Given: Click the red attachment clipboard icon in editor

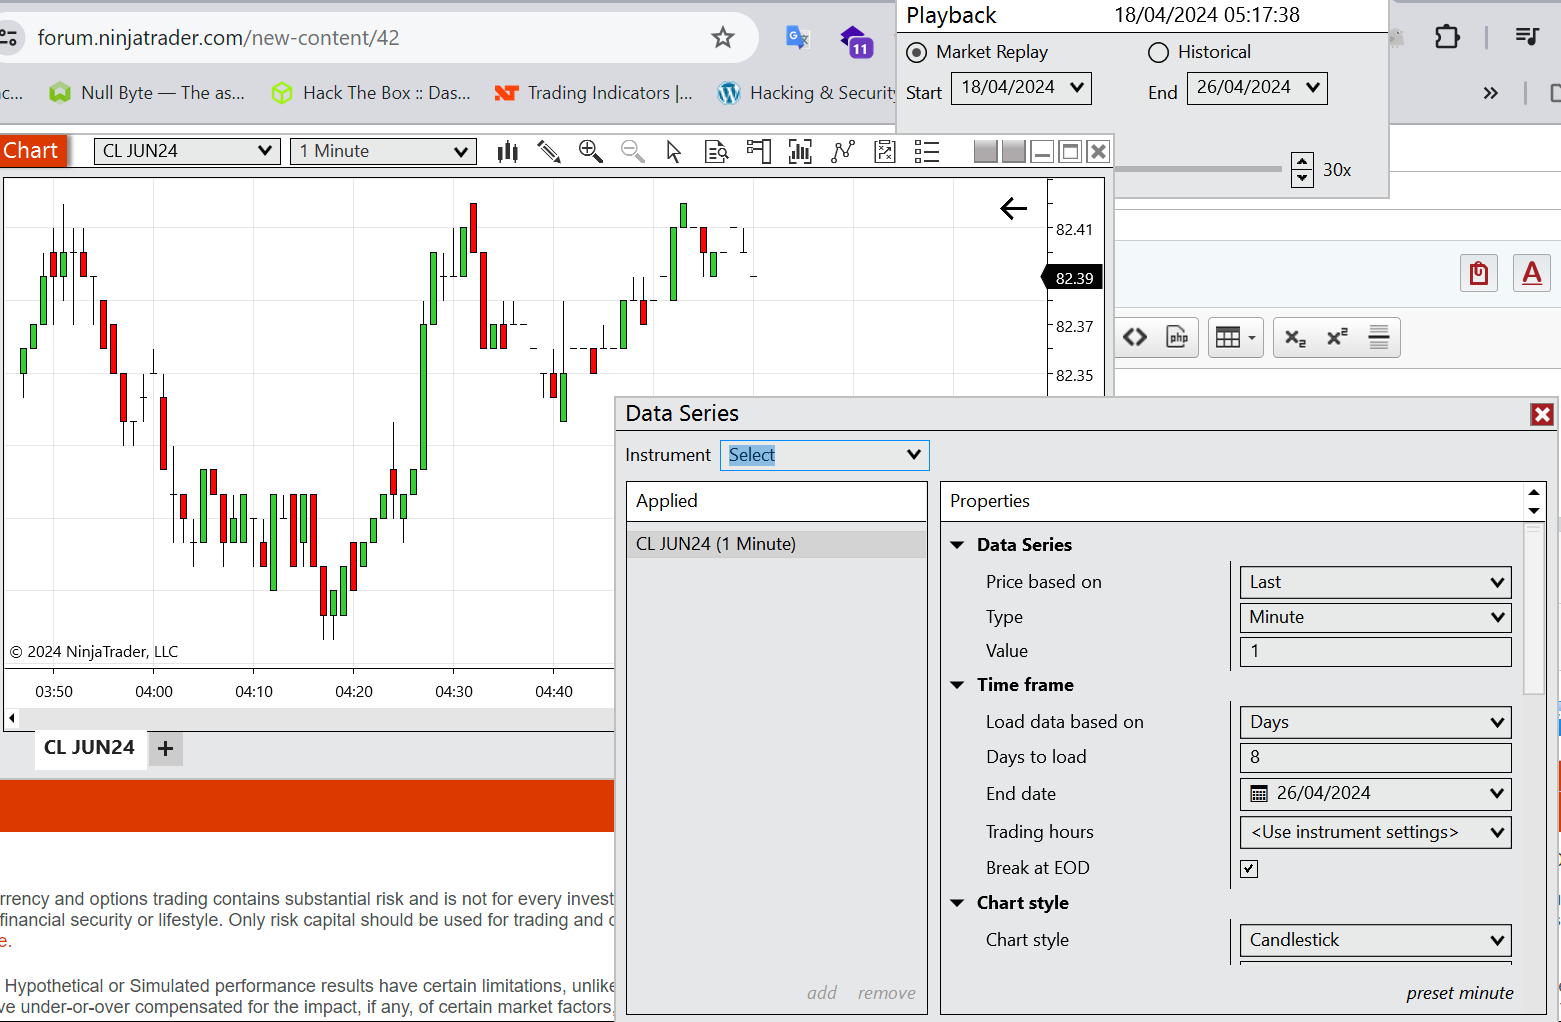Looking at the screenshot, I should point(1479,273).
